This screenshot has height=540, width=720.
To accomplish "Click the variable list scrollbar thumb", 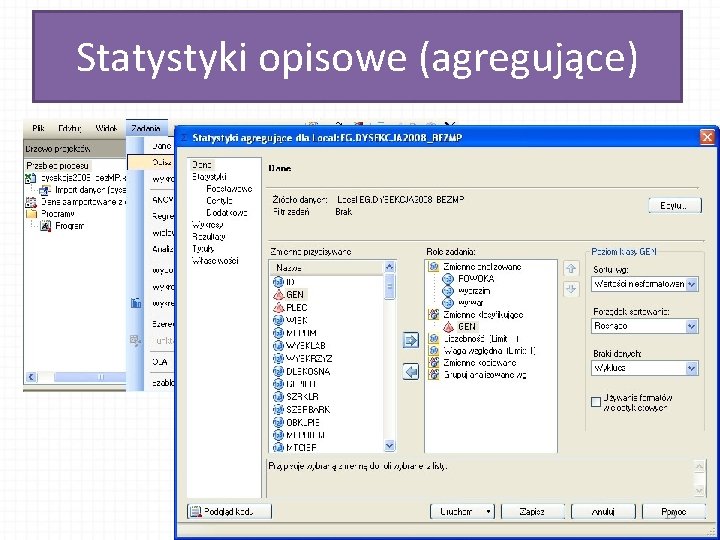I will tap(389, 287).
